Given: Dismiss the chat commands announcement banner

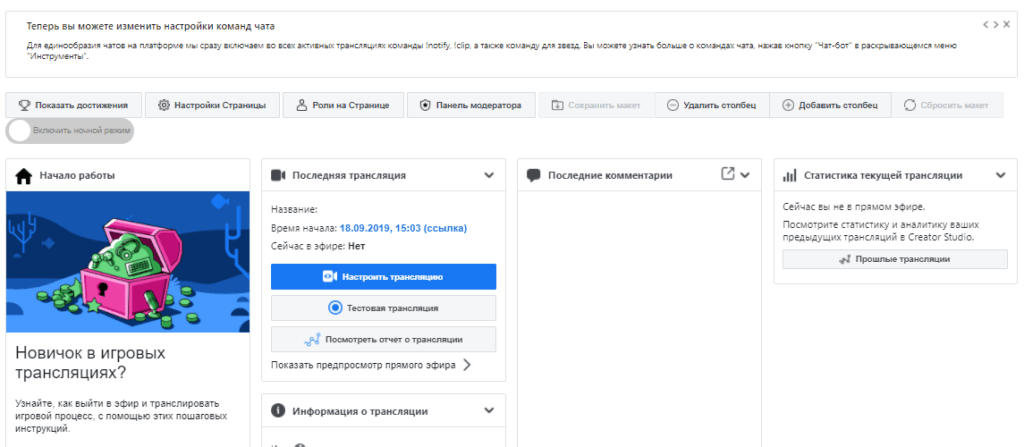Looking at the screenshot, I should point(1006,24).
